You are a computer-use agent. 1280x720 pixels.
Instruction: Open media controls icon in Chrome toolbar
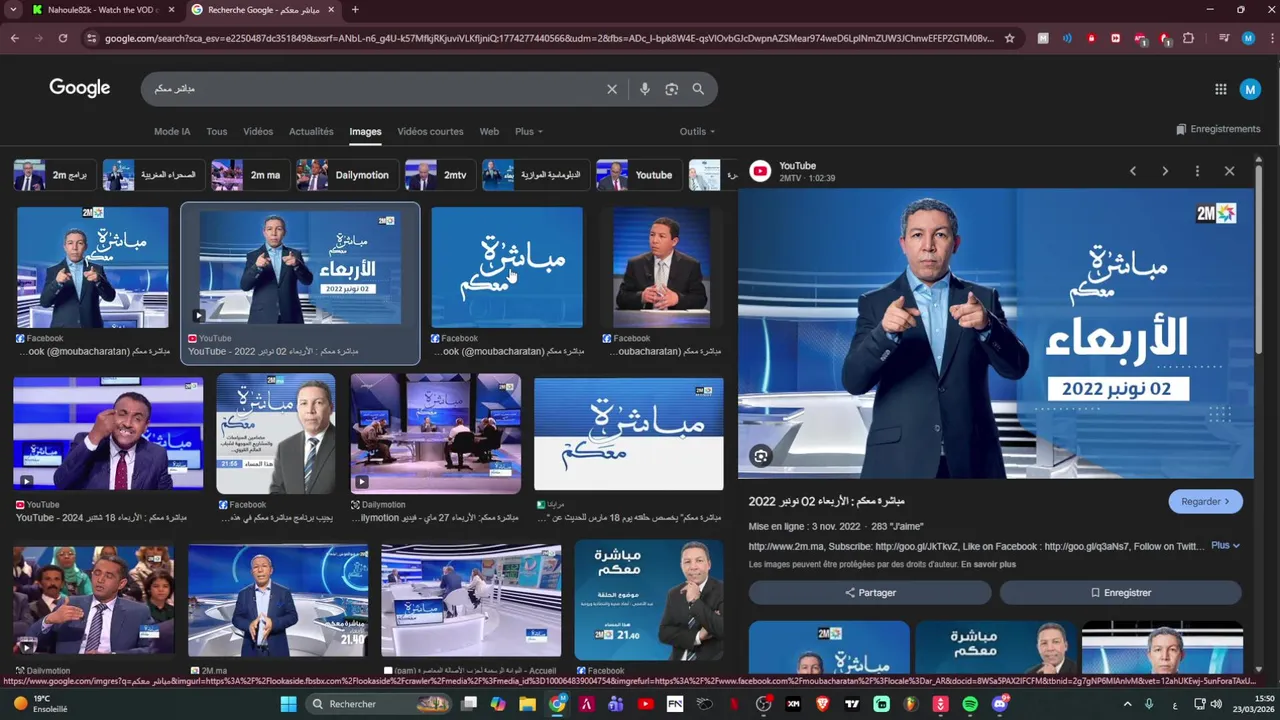tap(1224, 38)
